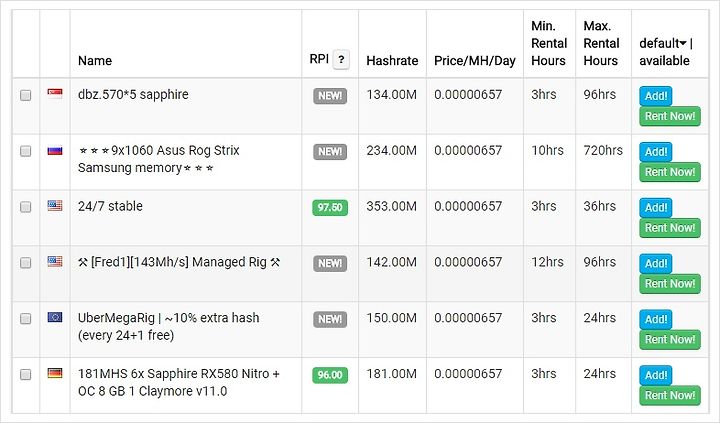Sort rigs by Hashrate column header
This screenshot has height=423, width=720.
point(392,61)
